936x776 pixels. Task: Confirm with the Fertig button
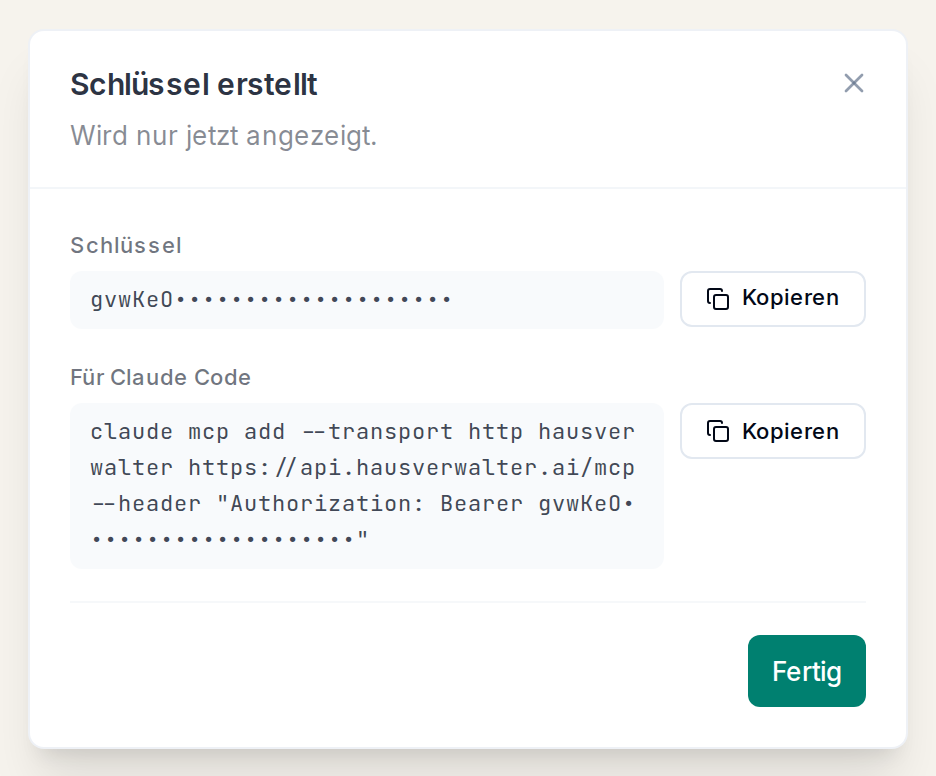[x=806, y=671]
